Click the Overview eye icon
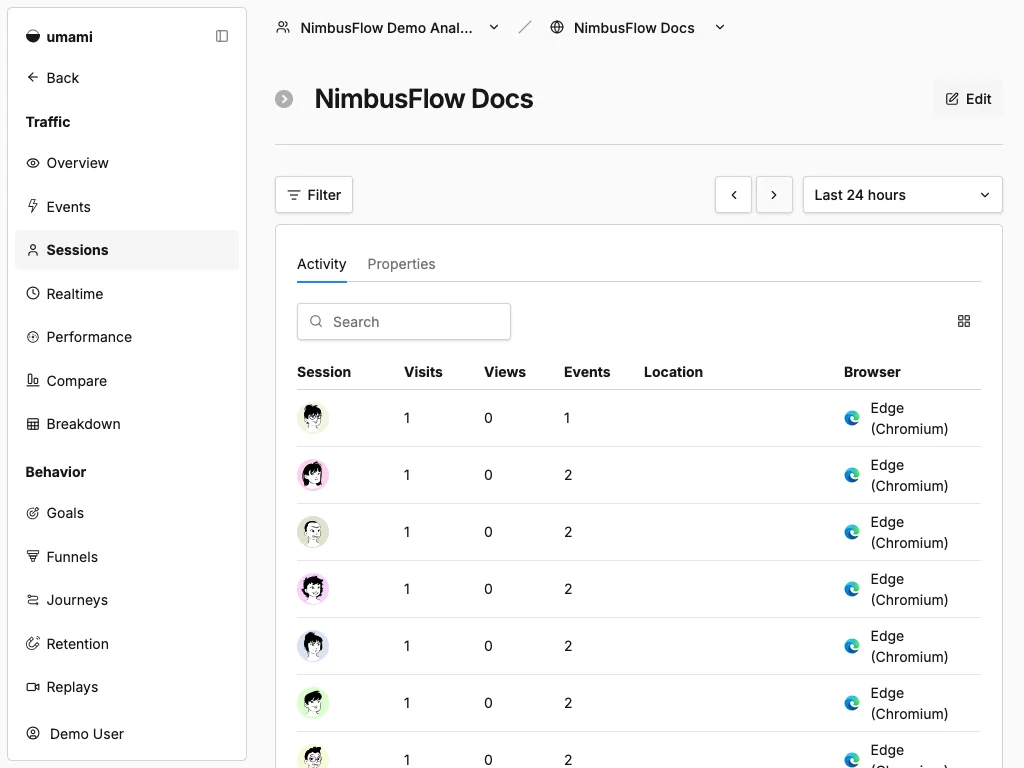The image size is (1024, 768). [x=33, y=163]
